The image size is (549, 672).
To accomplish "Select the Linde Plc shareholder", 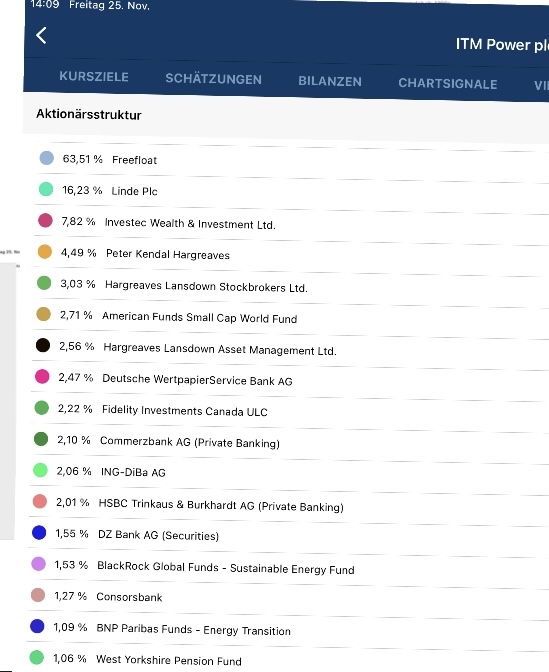I will point(134,191).
